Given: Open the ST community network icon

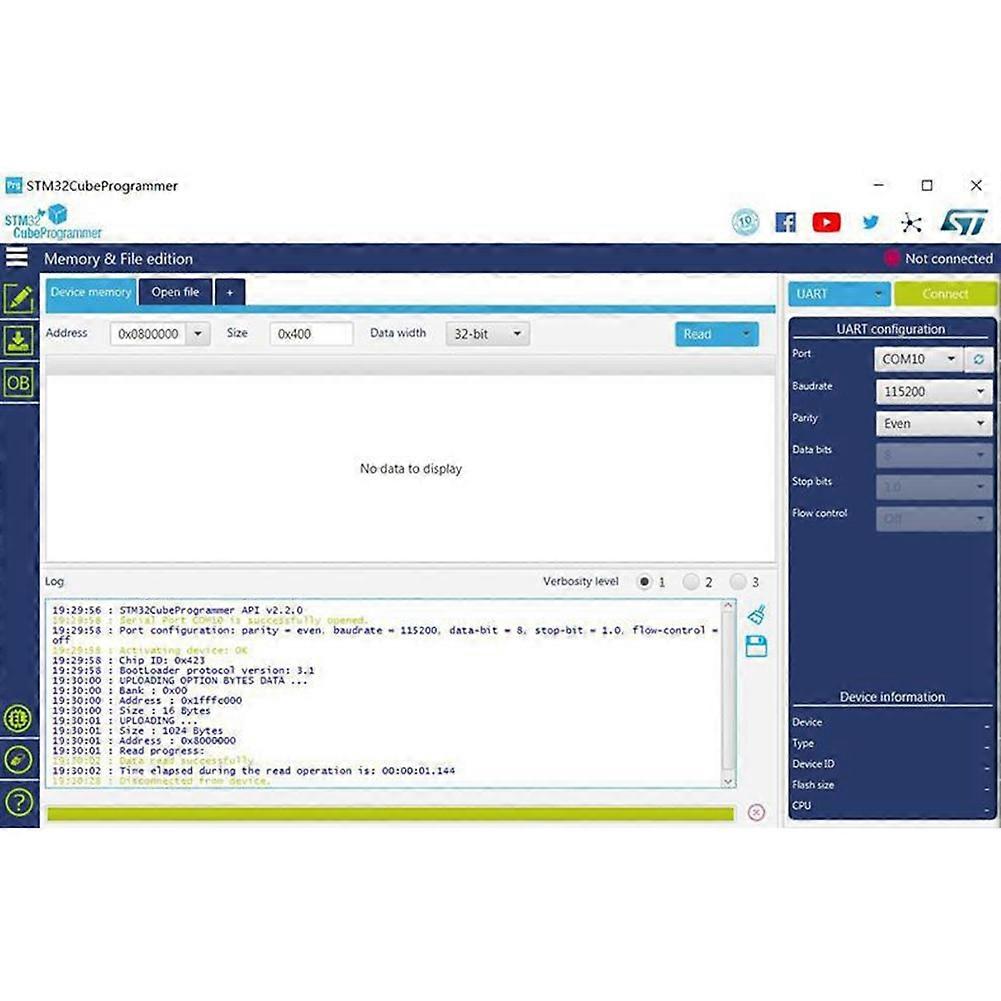Looking at the screenshot, I should pos(911,223).
